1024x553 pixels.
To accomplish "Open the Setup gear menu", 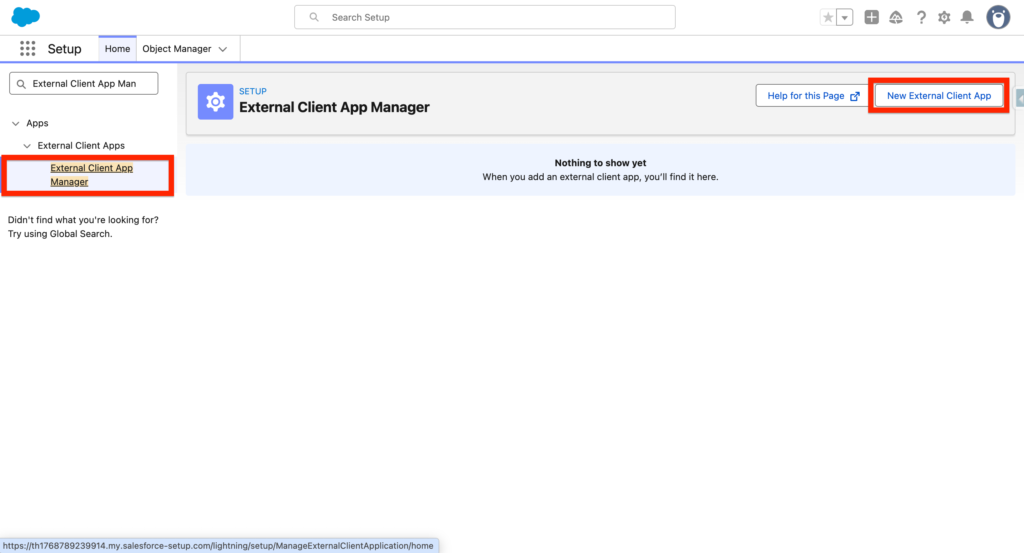I will 944,17.
